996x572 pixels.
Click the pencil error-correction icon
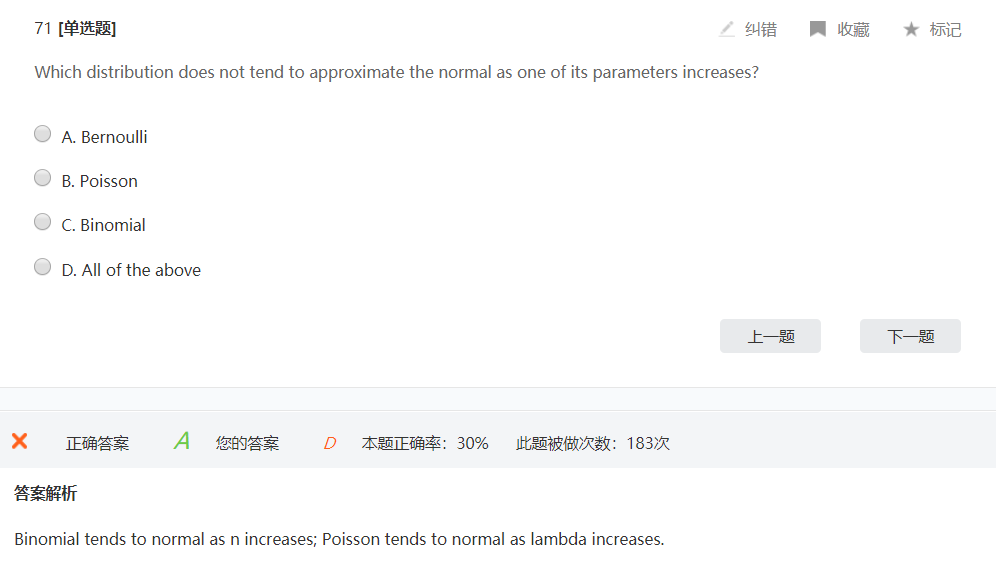[727, 29]
